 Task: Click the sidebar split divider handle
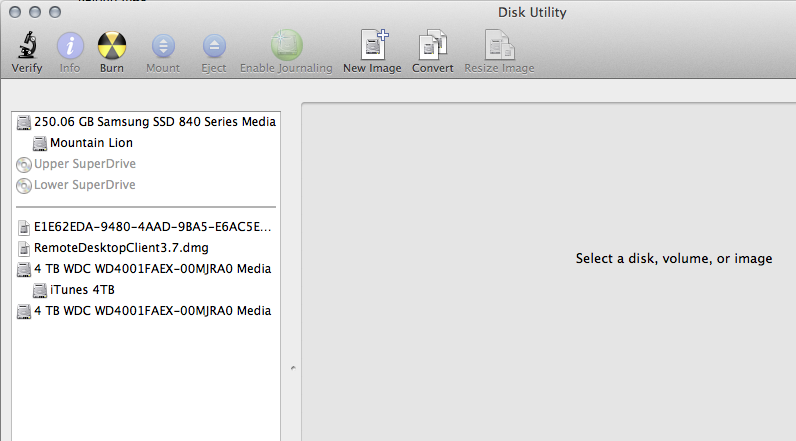point(292,368)
